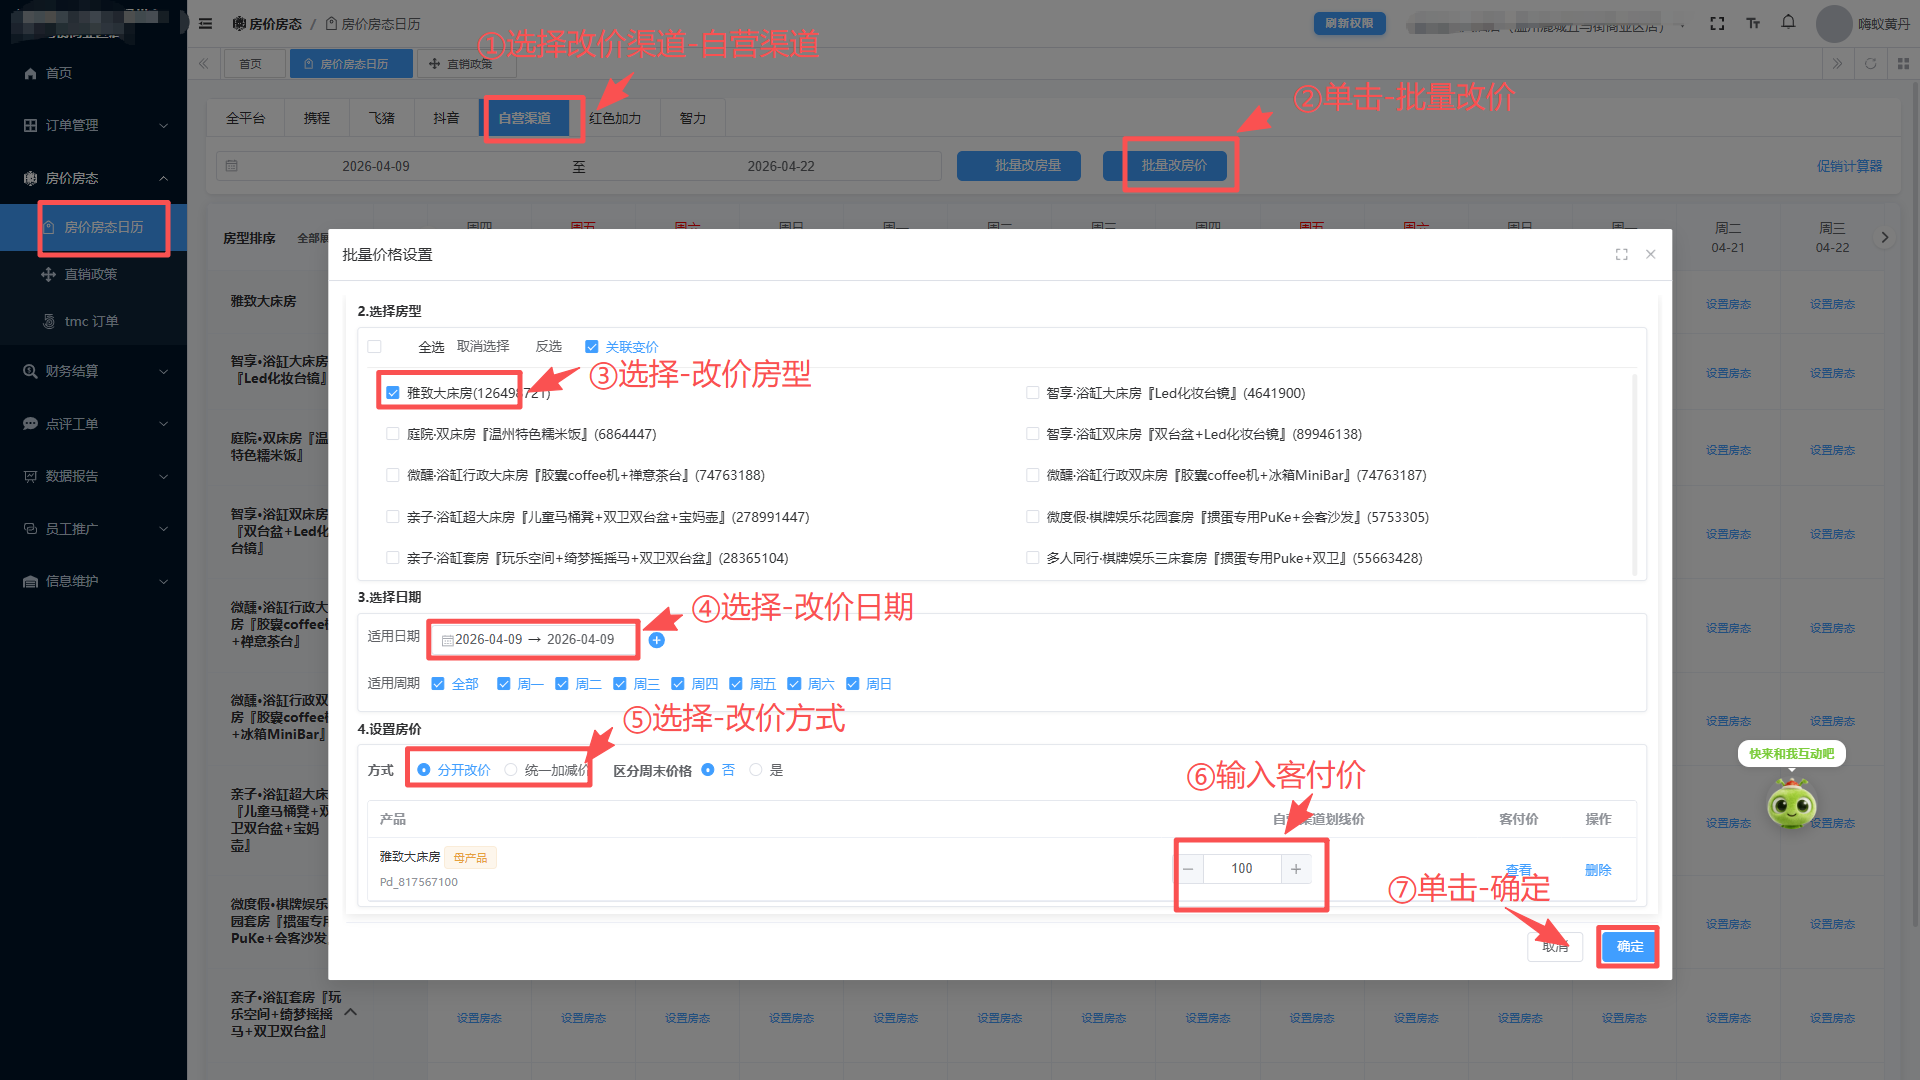Click the plus stepper to increase the price
The image size is (1920, 1080).
point(1296,869)
